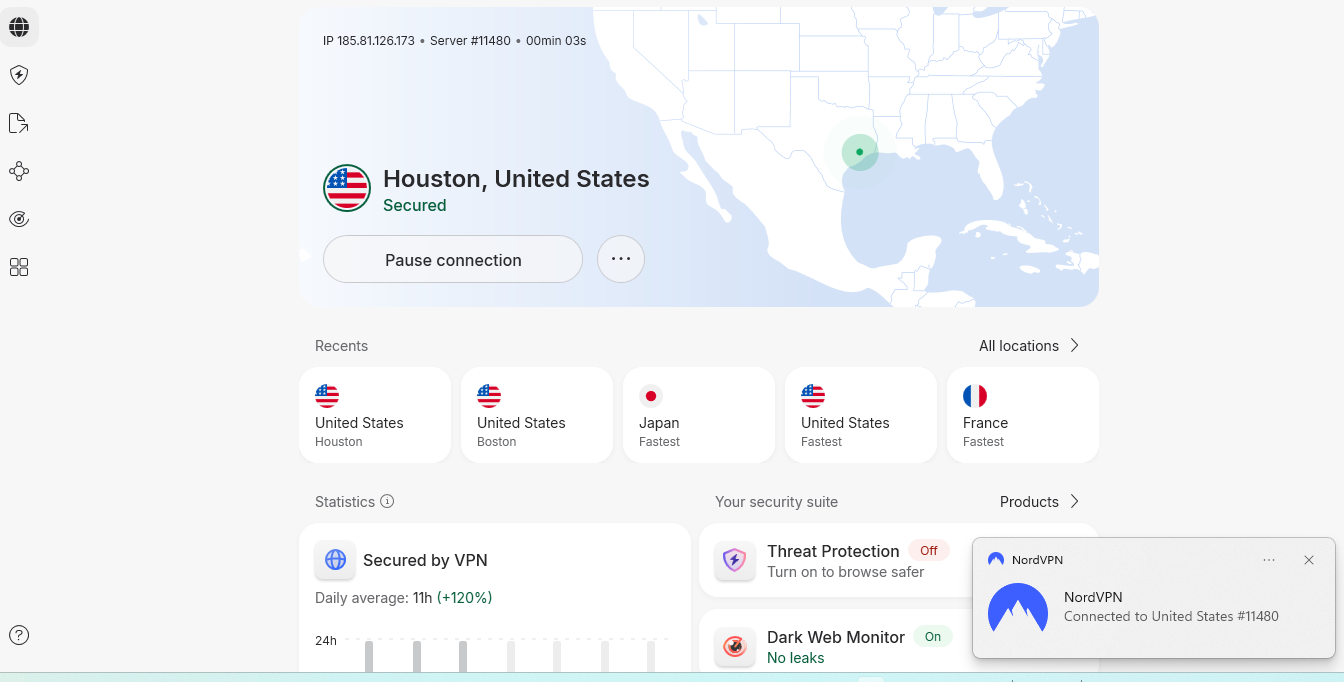Click 'Turn on to browse safer' text
The image size is (1344, 682).
(x=846, y=572)
